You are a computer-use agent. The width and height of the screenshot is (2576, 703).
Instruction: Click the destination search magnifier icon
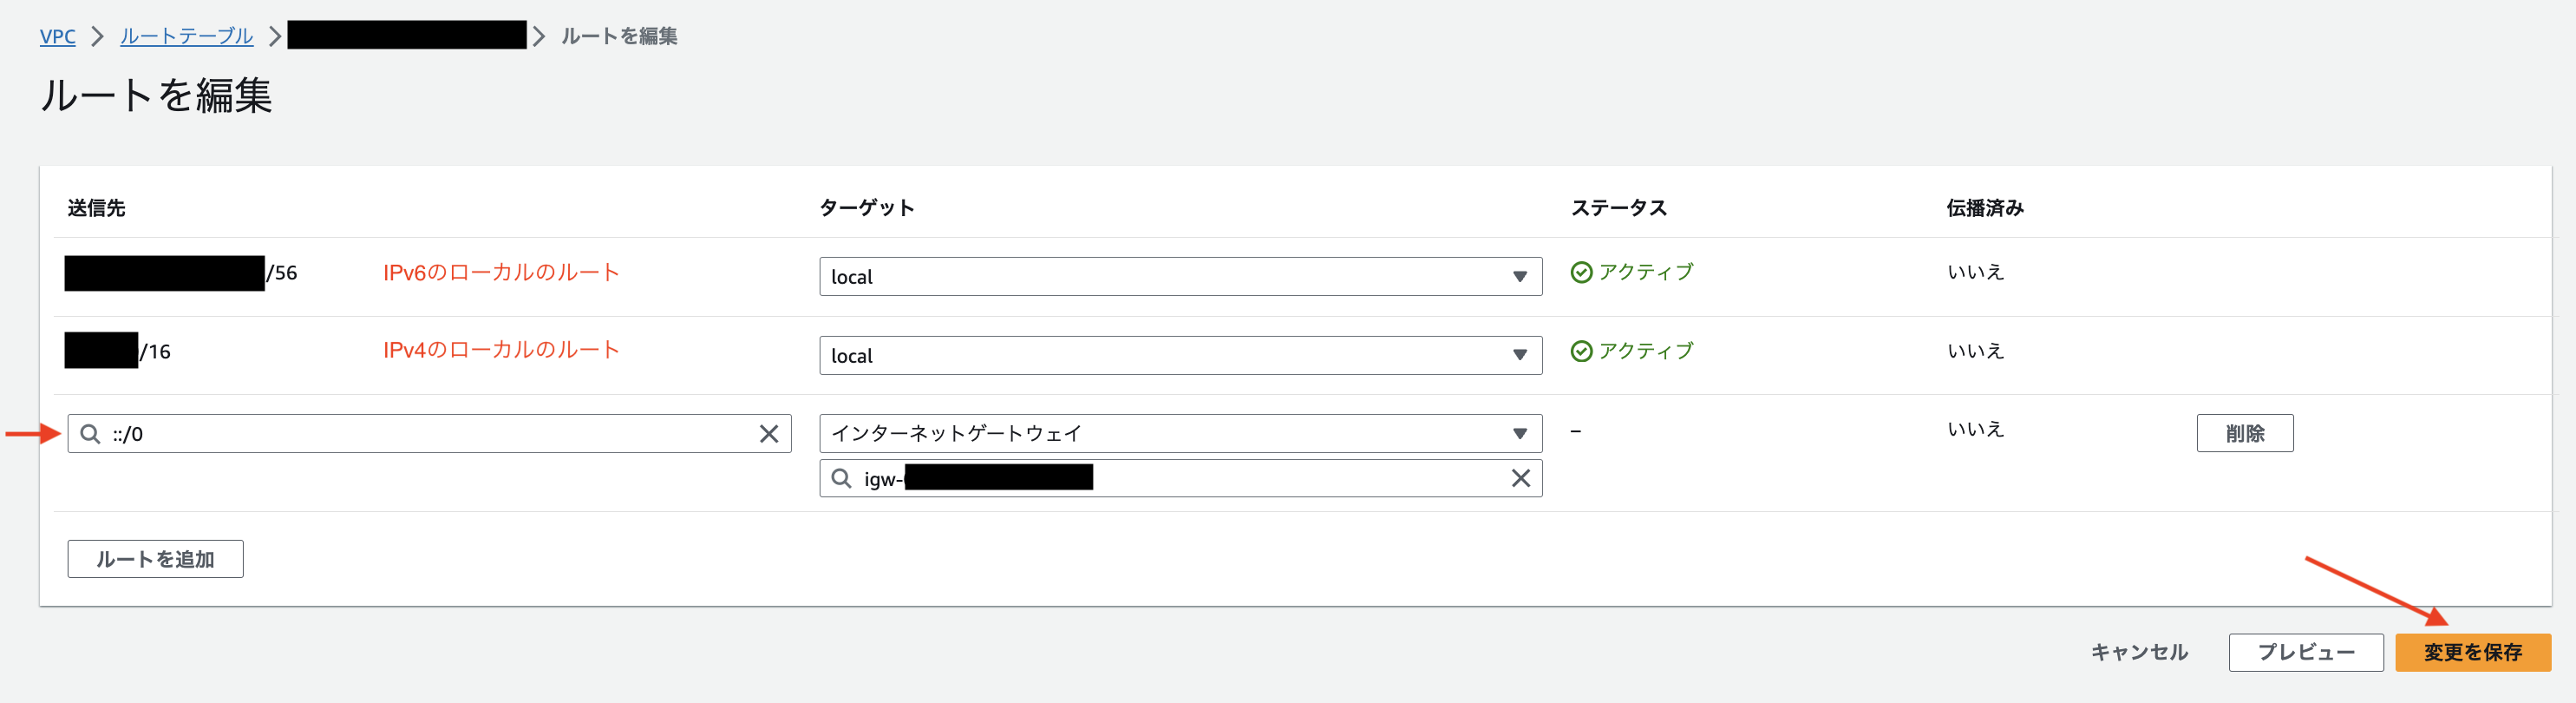(90, 433)
